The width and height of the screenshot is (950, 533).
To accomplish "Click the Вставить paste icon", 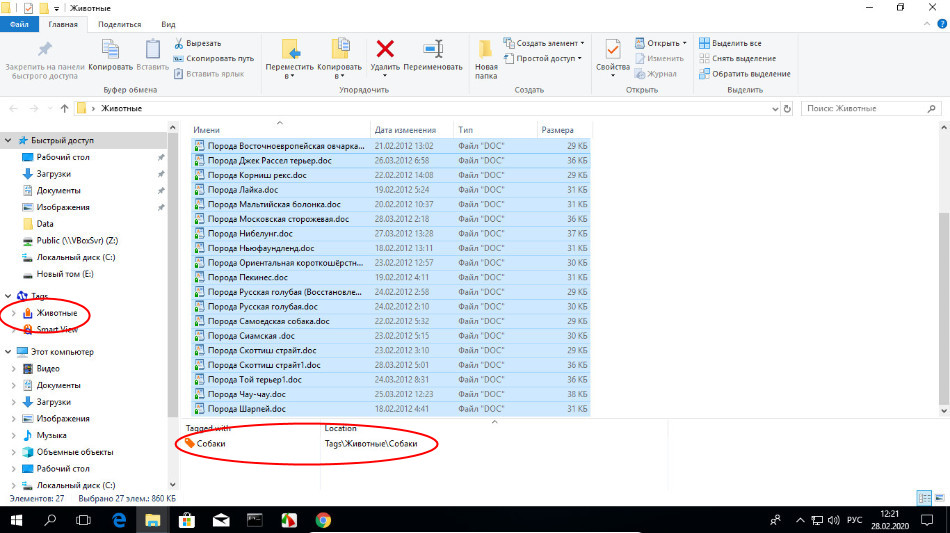I will pyautogui.click(x=153, y=49).
